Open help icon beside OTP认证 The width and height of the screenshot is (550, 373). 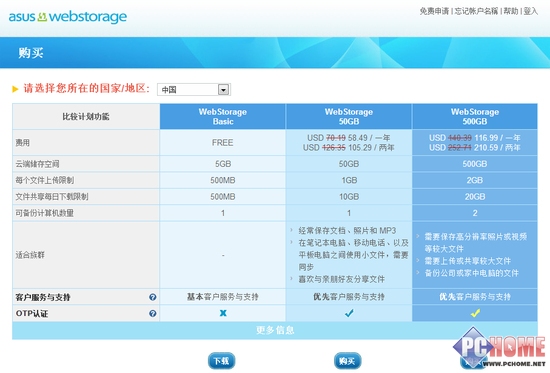tap(153, 313)
